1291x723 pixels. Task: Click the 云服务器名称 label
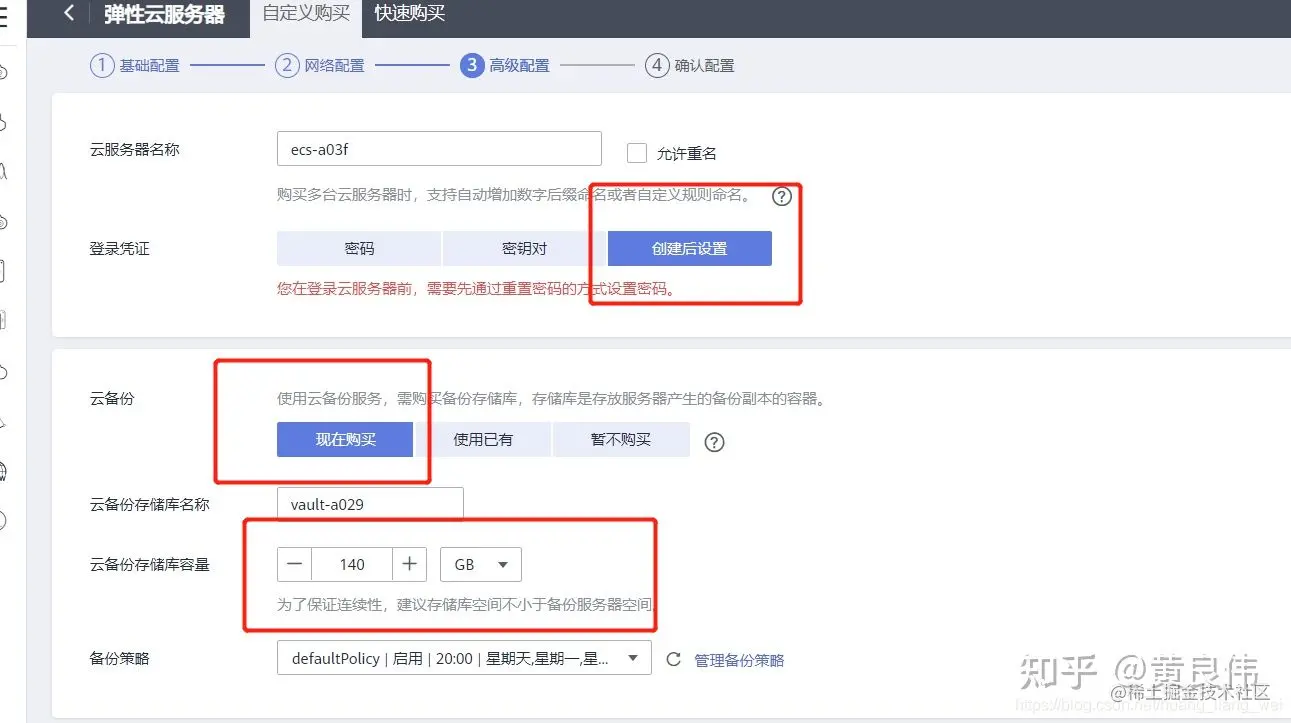coord(135,150)
